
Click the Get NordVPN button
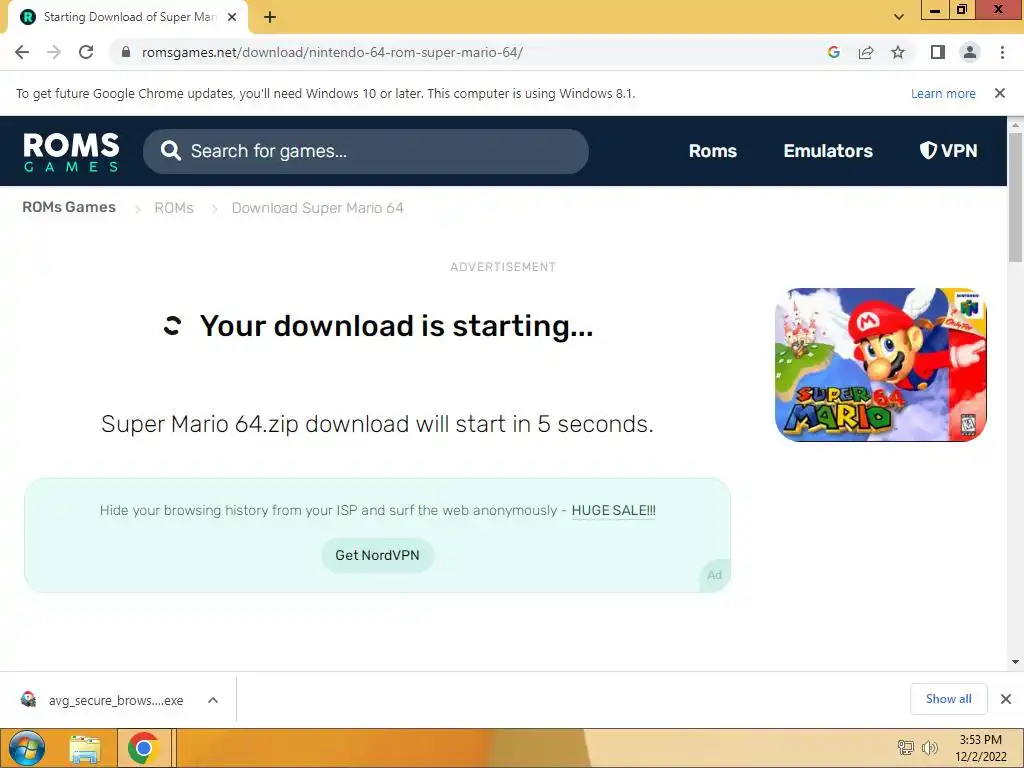point(377,555)
